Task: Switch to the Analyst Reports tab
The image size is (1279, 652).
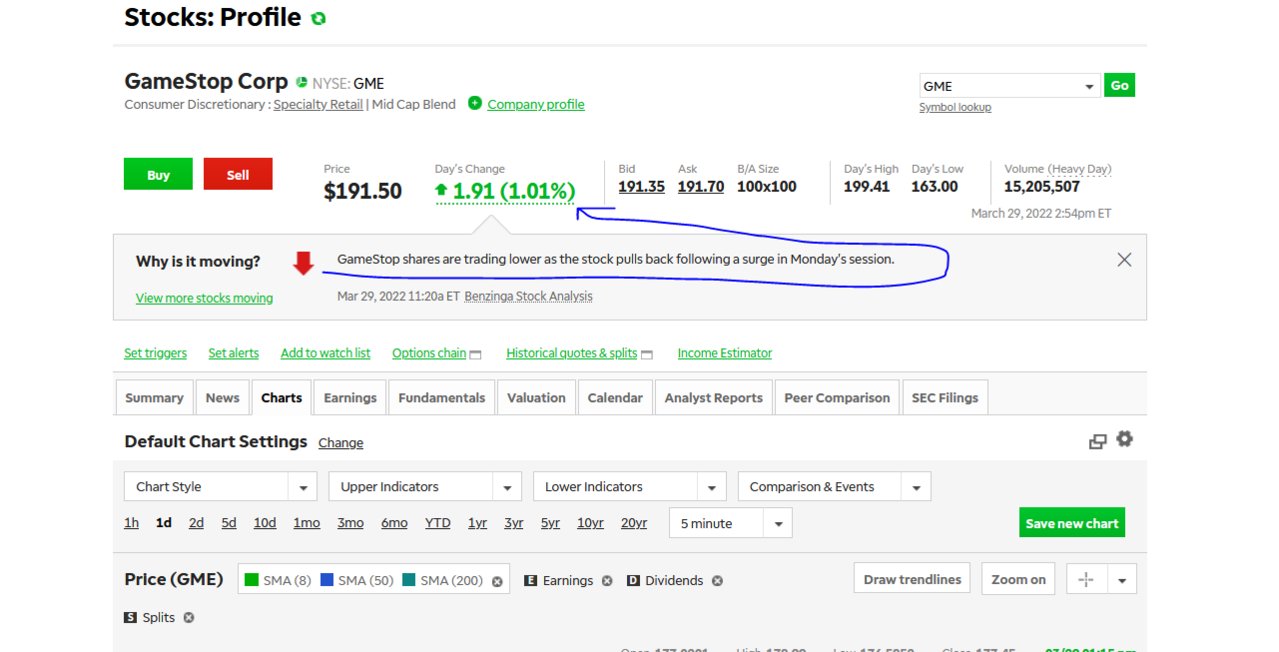Action: [x=713, y=397]
